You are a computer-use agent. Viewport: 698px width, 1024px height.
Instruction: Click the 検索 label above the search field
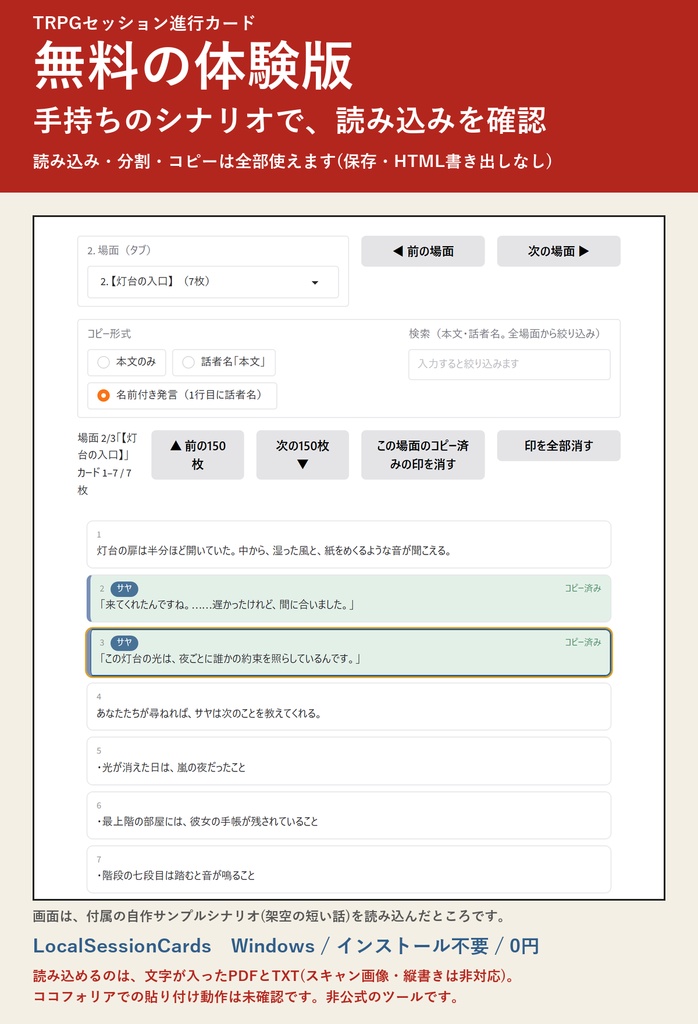point(504,334)
